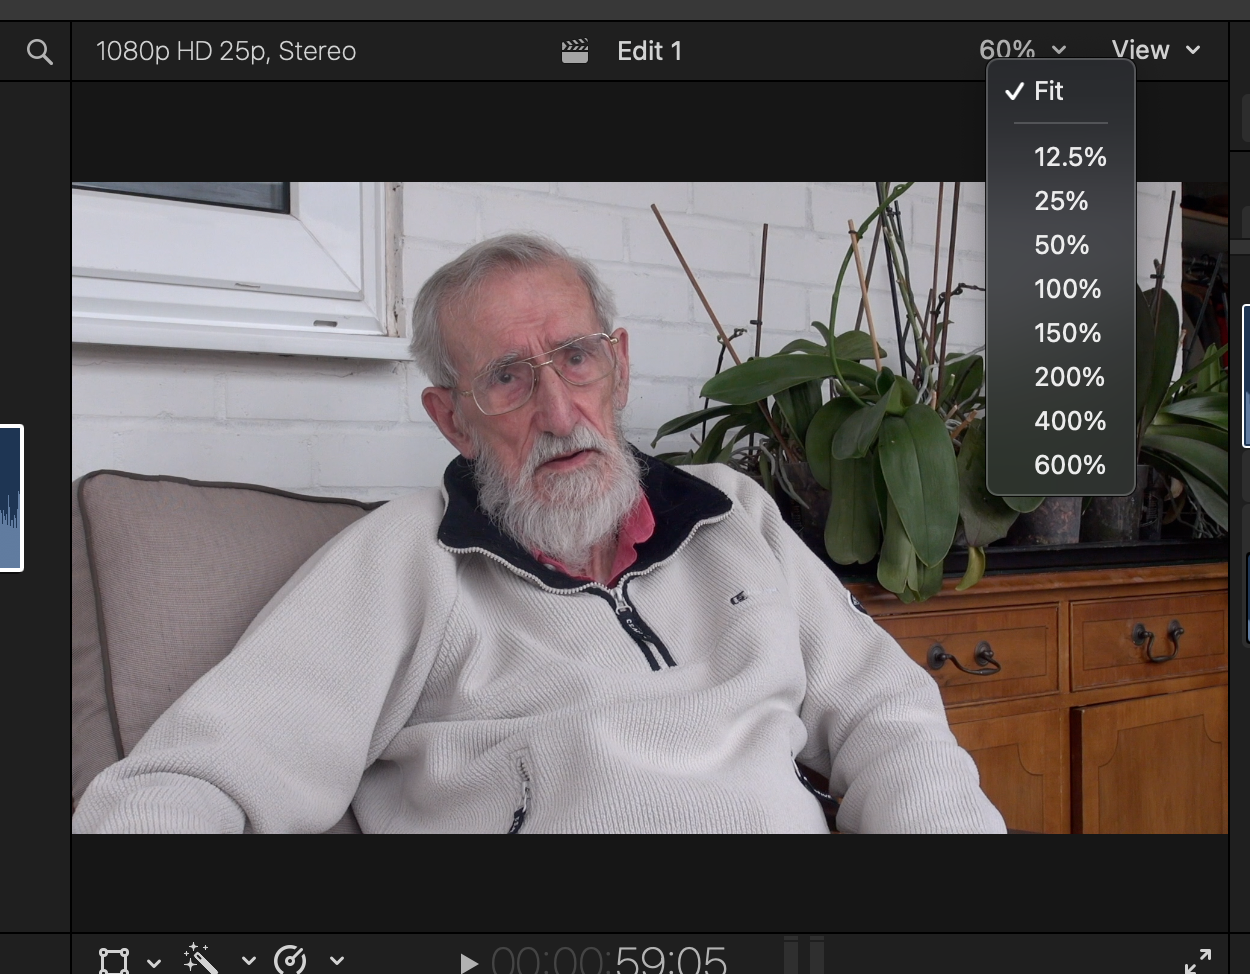
Task: Click the search magnifier icon
Action: 39,52
